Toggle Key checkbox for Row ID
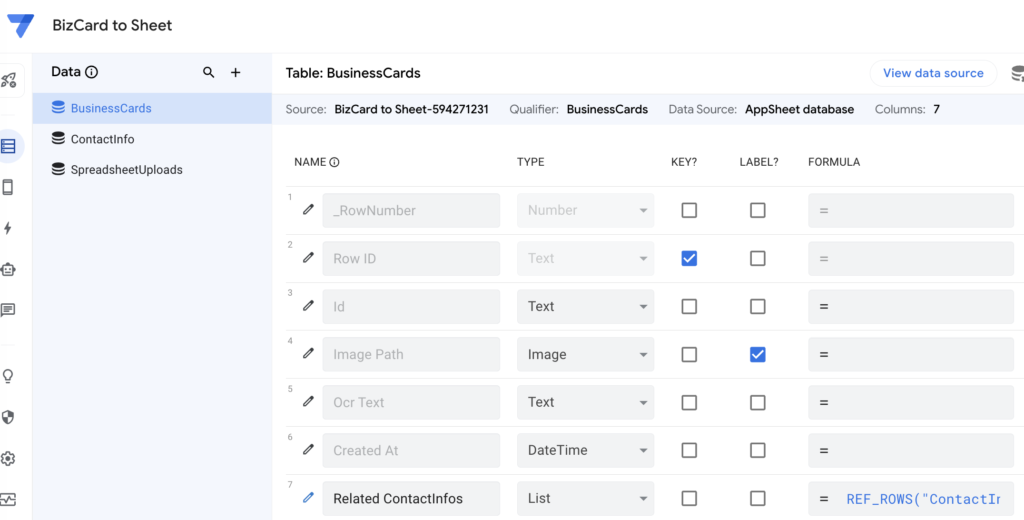1024x520 pixels. point(689,258)
